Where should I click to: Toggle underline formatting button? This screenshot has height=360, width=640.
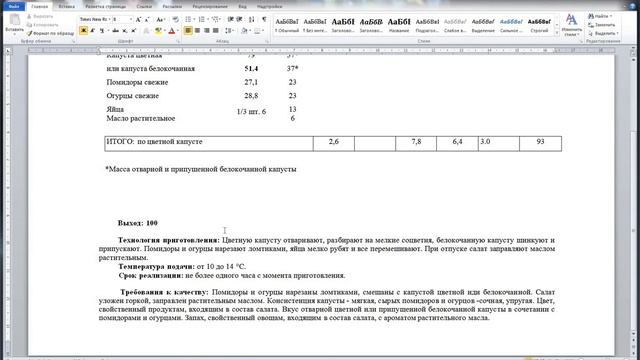(102, 31)
